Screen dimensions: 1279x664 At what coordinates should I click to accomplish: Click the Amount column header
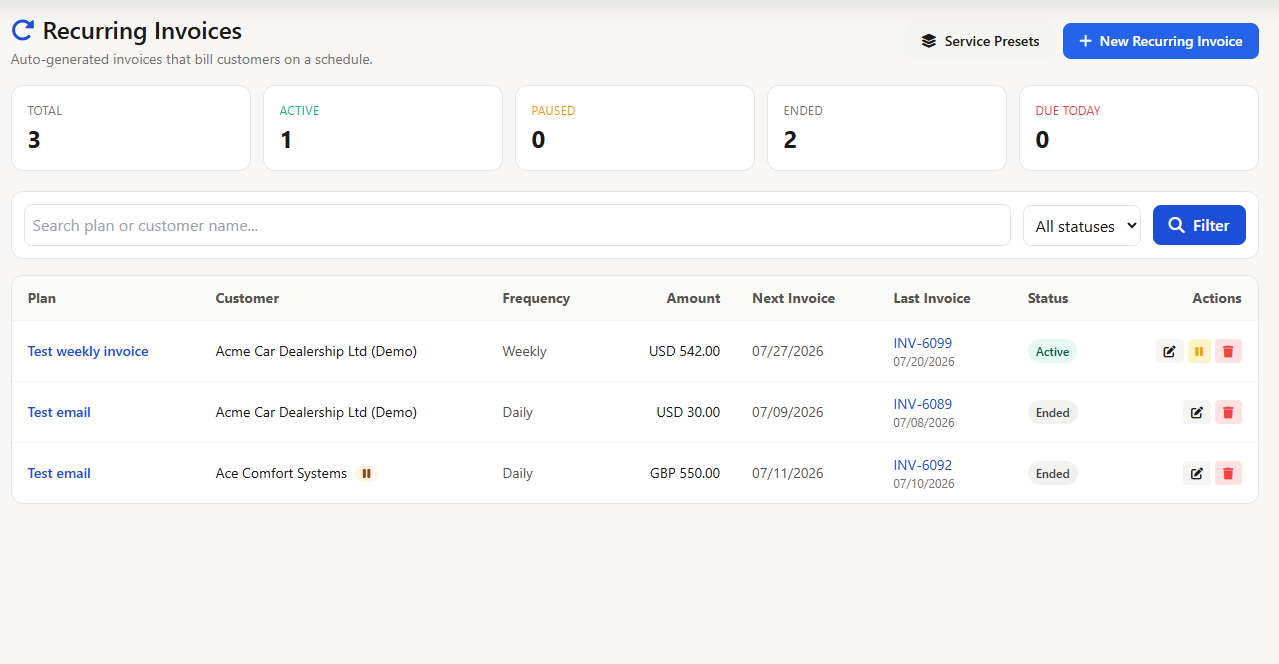(693, 298)
